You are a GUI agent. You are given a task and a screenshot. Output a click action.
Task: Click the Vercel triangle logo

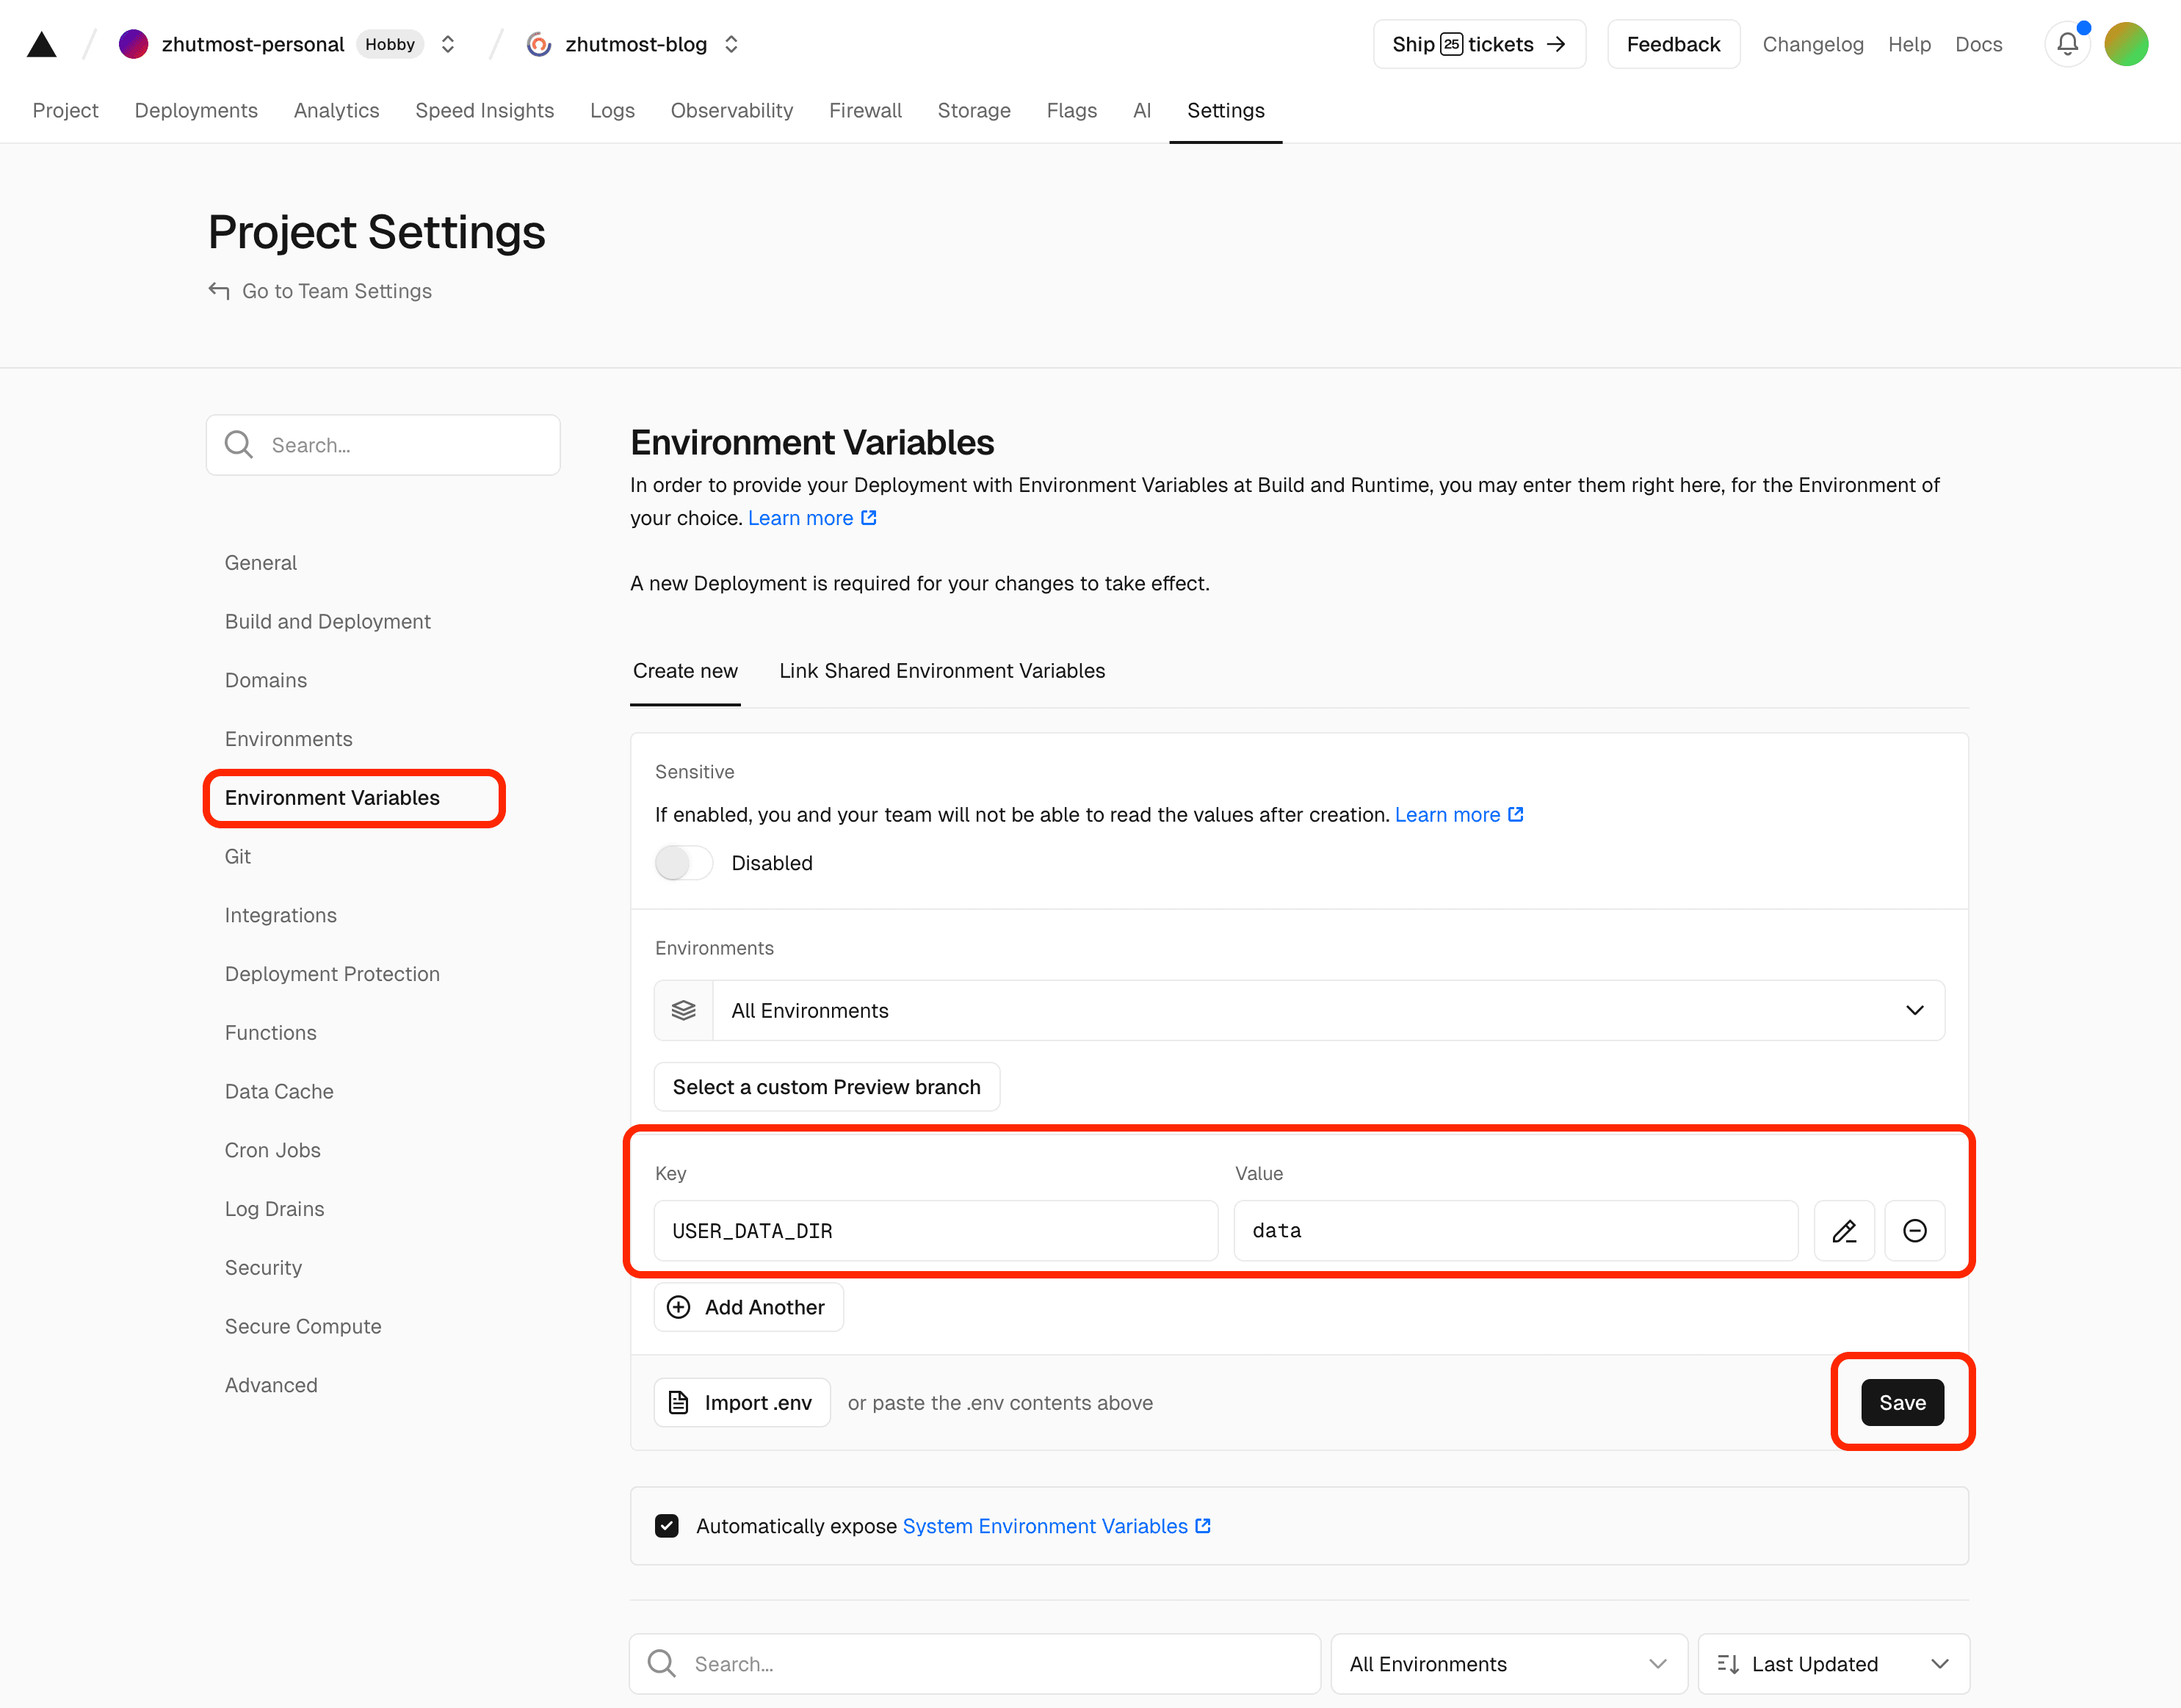[x=41, y=44]
